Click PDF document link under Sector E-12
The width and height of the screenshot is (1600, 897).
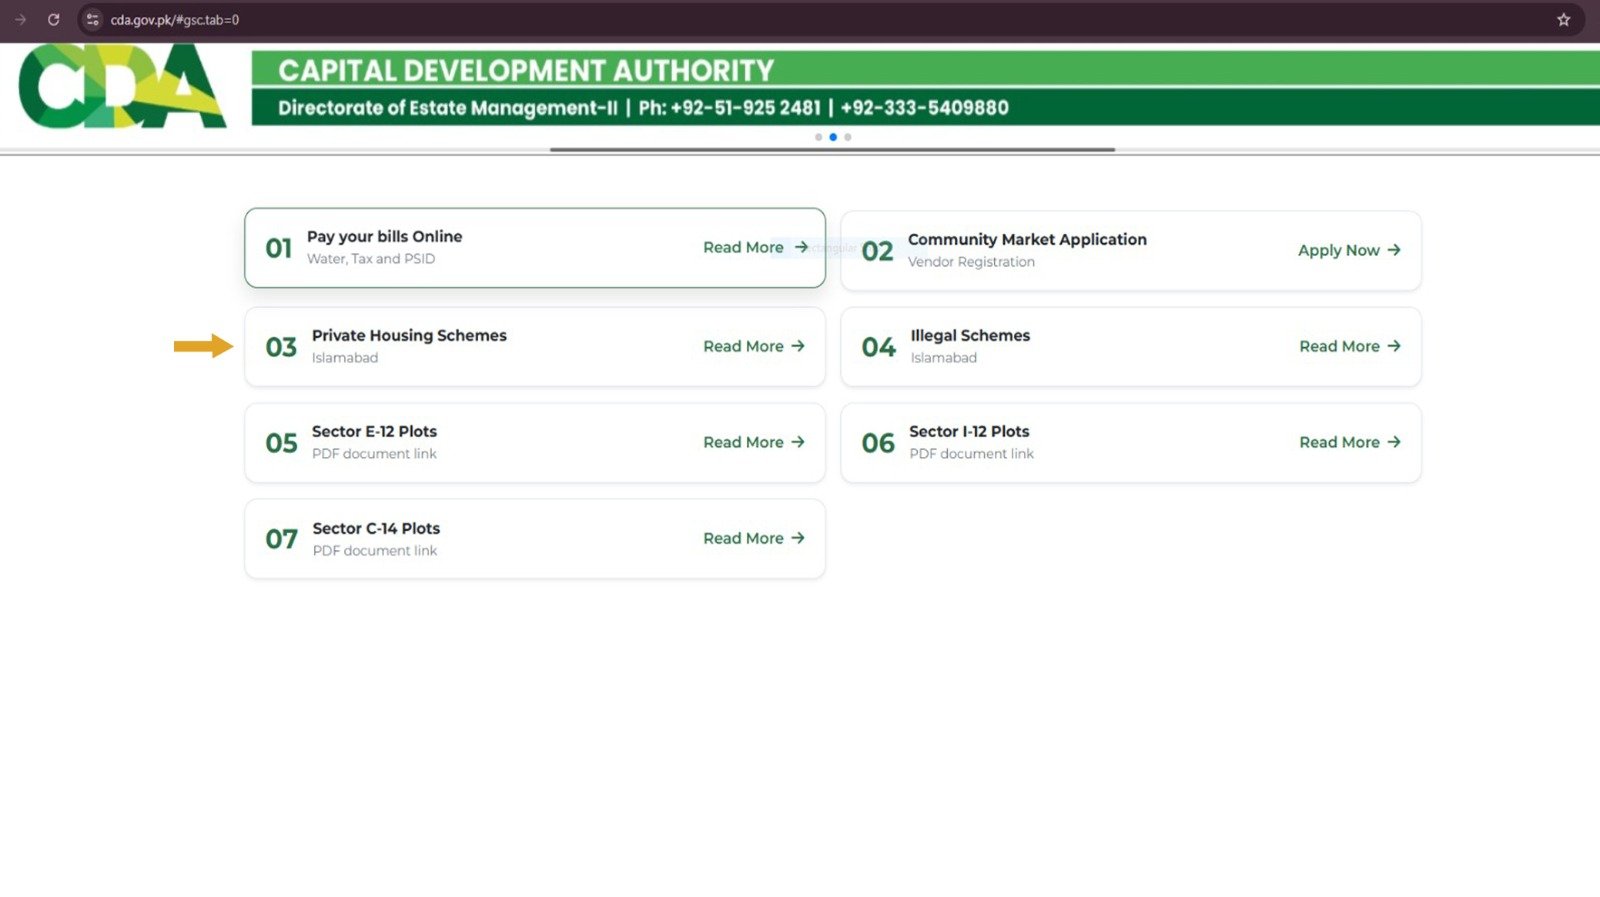click(374, 454)
